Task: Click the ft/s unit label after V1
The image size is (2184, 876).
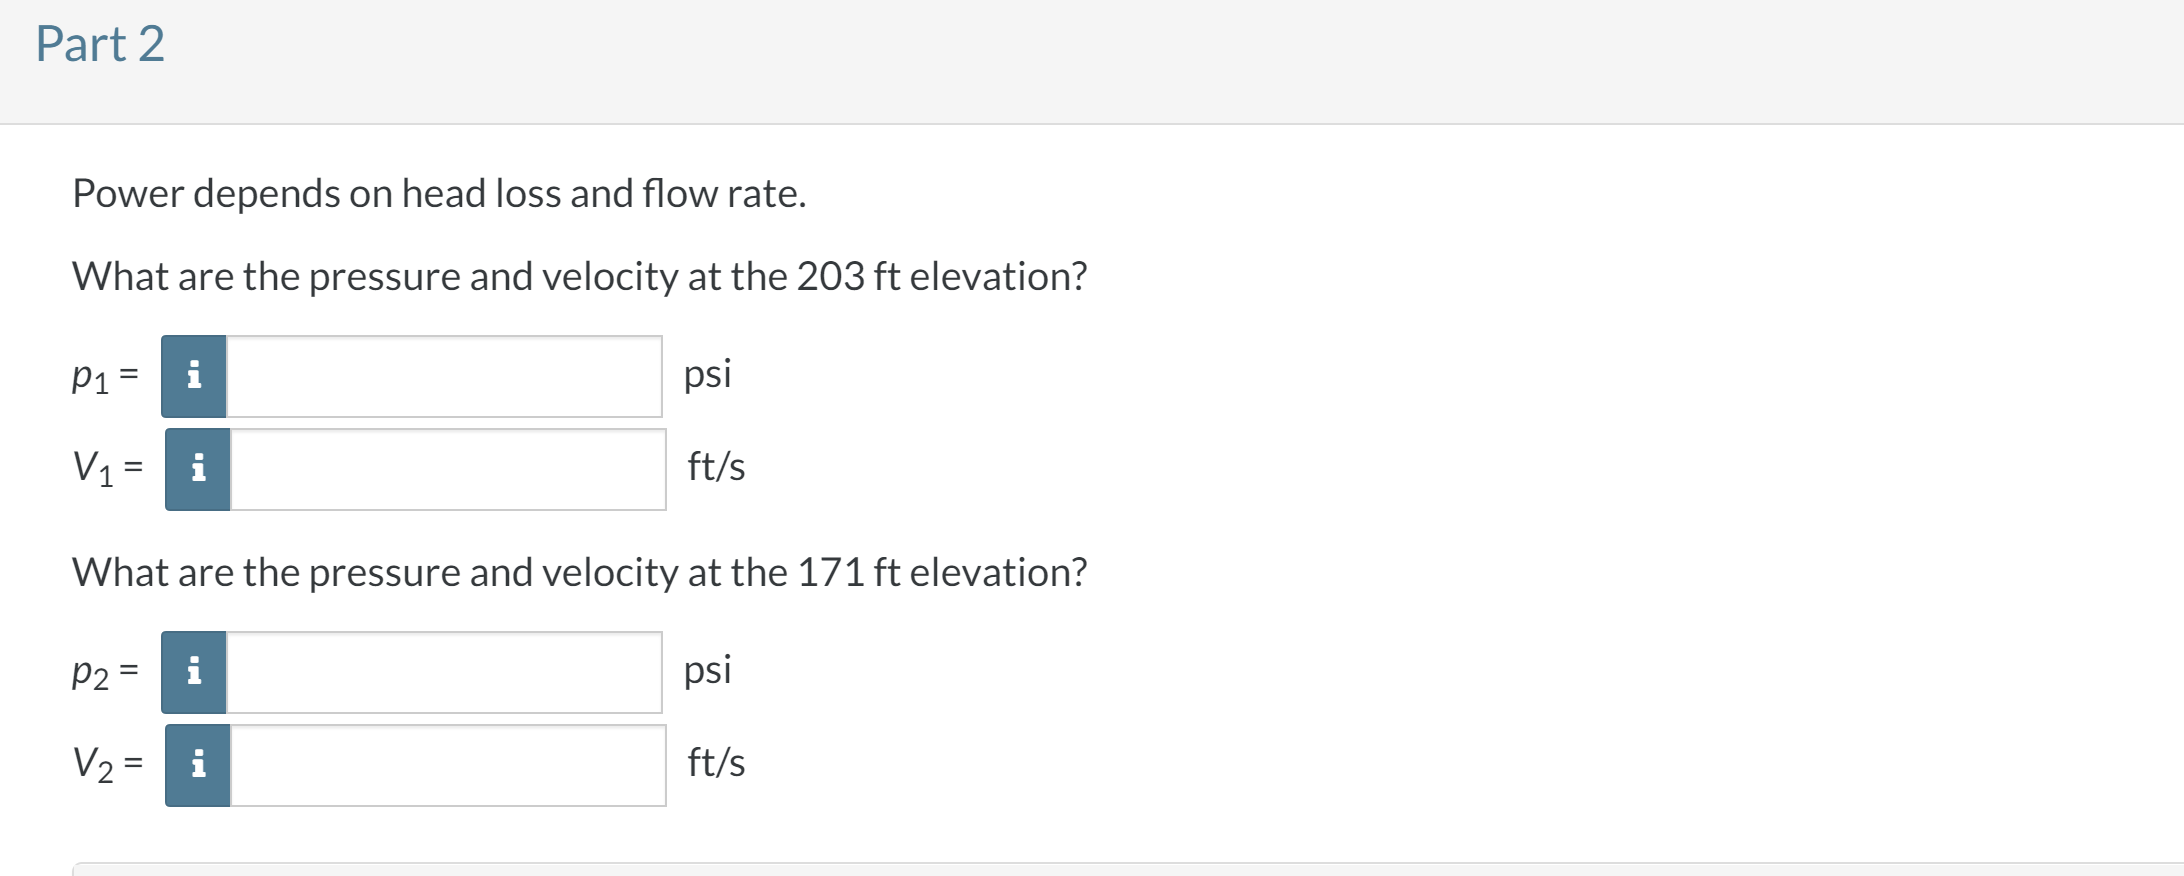Action: click(716, 466)
